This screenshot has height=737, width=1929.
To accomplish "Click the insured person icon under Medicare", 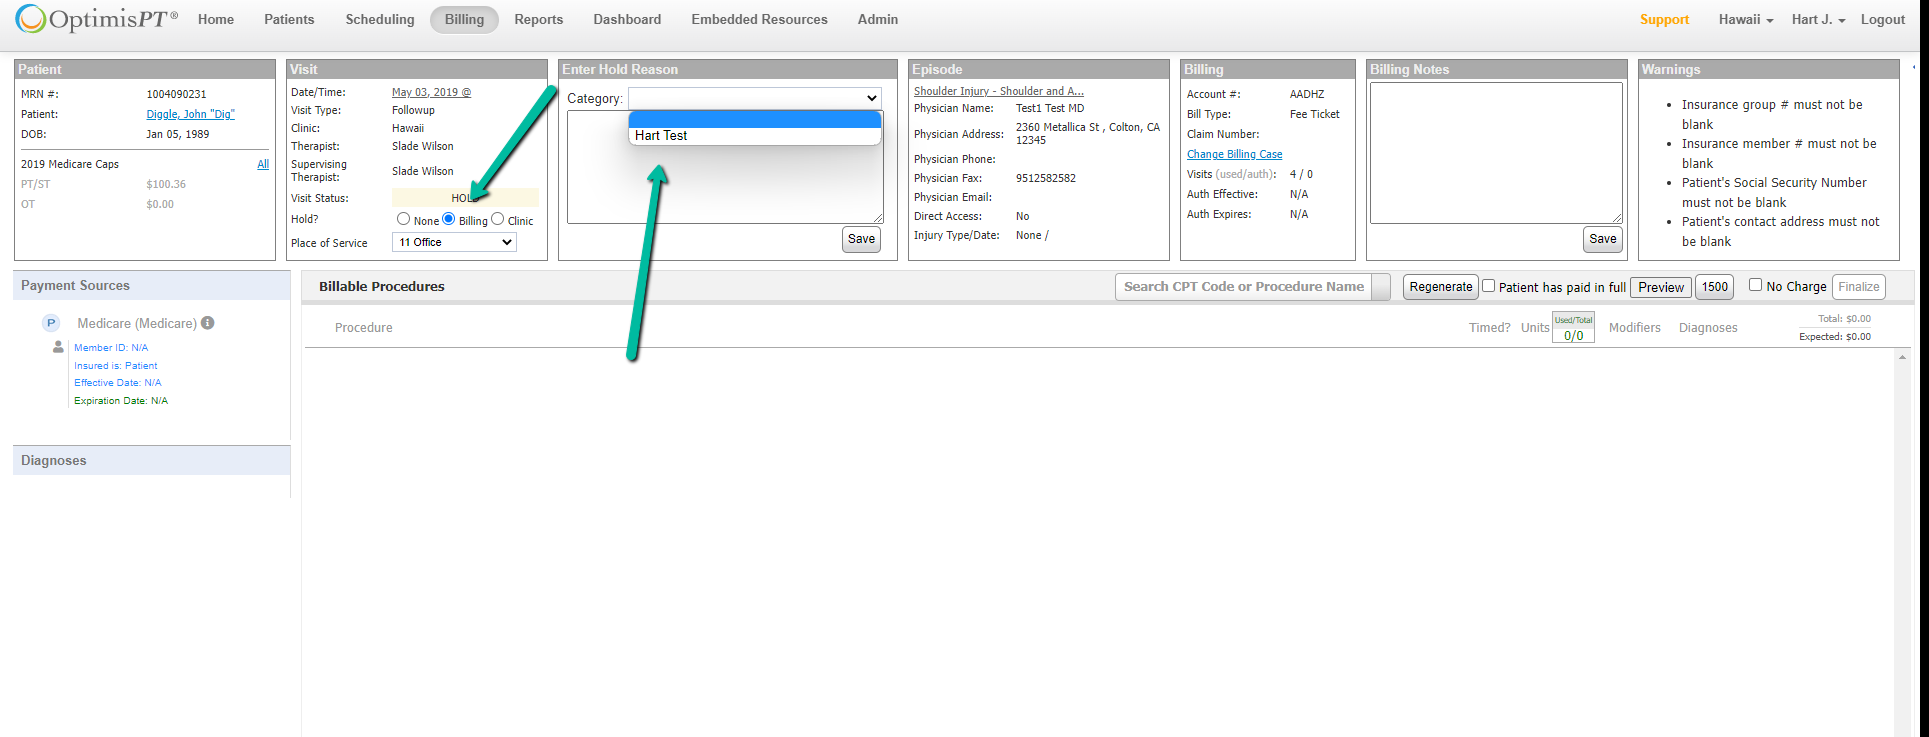I will tap(58, 347).
